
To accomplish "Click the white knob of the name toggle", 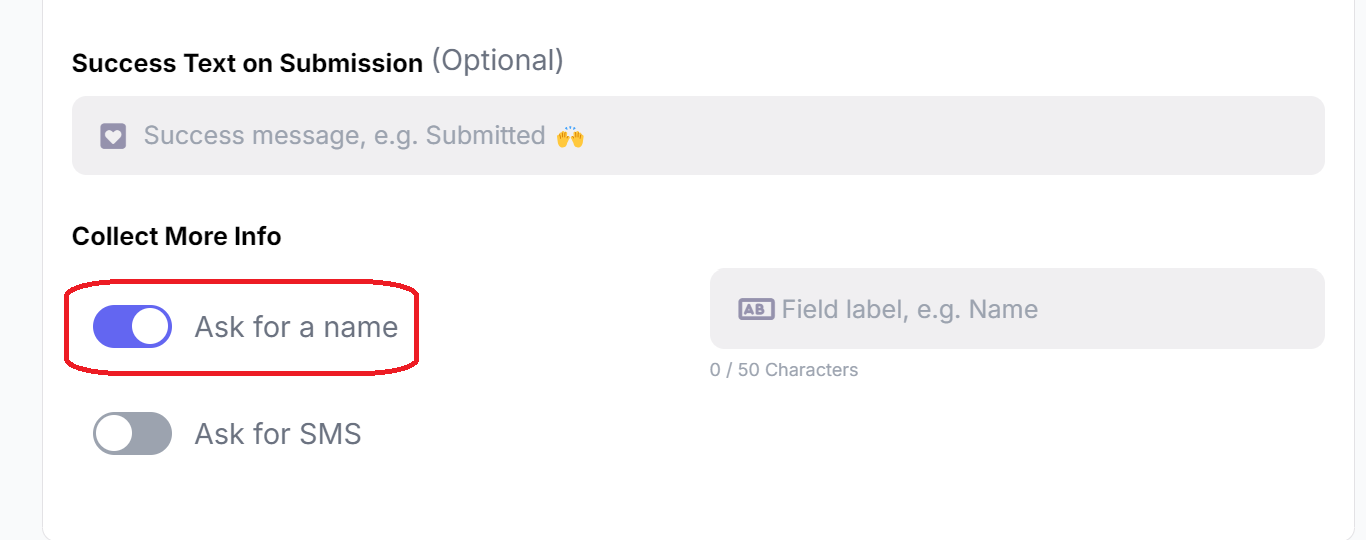I will click(x=150, y=327).
